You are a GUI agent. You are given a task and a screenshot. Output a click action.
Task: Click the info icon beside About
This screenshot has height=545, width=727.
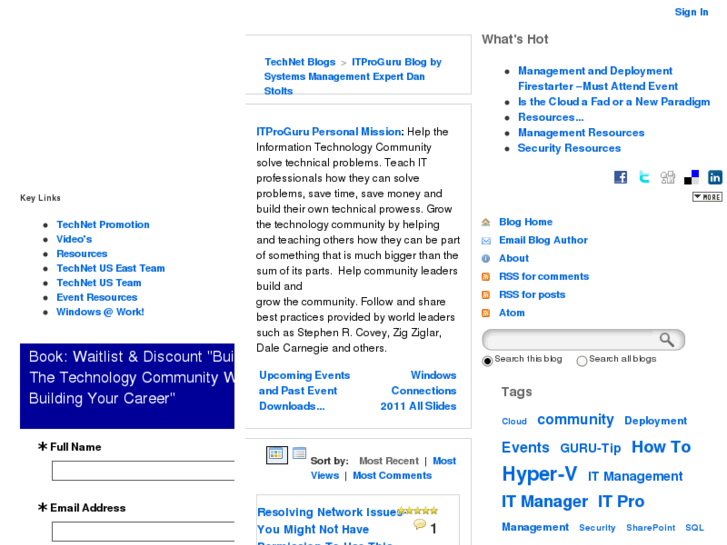pyautogui.click(x=486, y=258)
